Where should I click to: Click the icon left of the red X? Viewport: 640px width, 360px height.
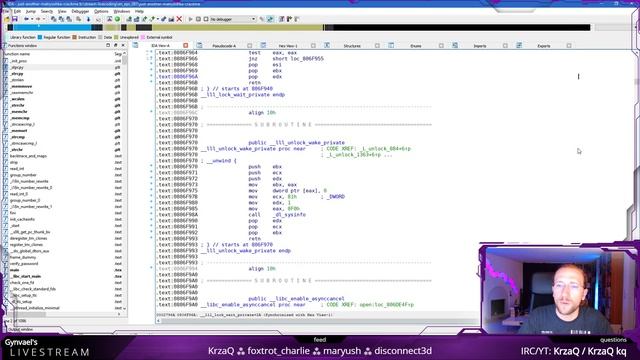171,19
